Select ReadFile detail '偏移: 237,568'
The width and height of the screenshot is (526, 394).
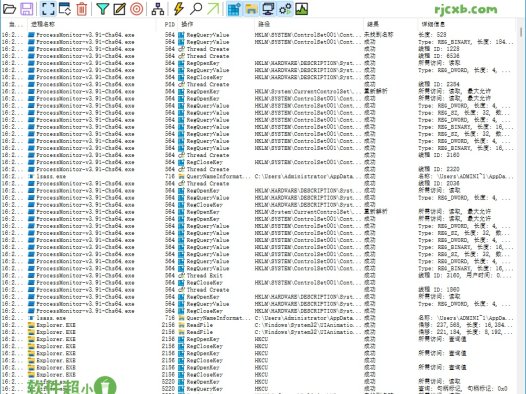click(x=466, y=325)
